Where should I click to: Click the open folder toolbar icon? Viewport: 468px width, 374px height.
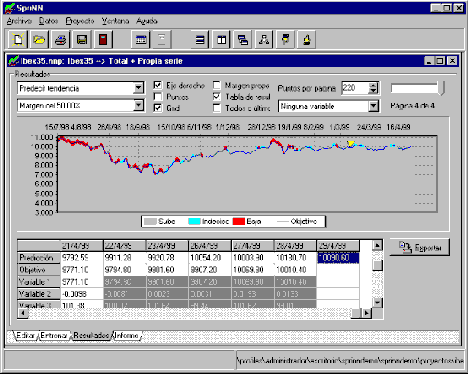tap(39, 40)
